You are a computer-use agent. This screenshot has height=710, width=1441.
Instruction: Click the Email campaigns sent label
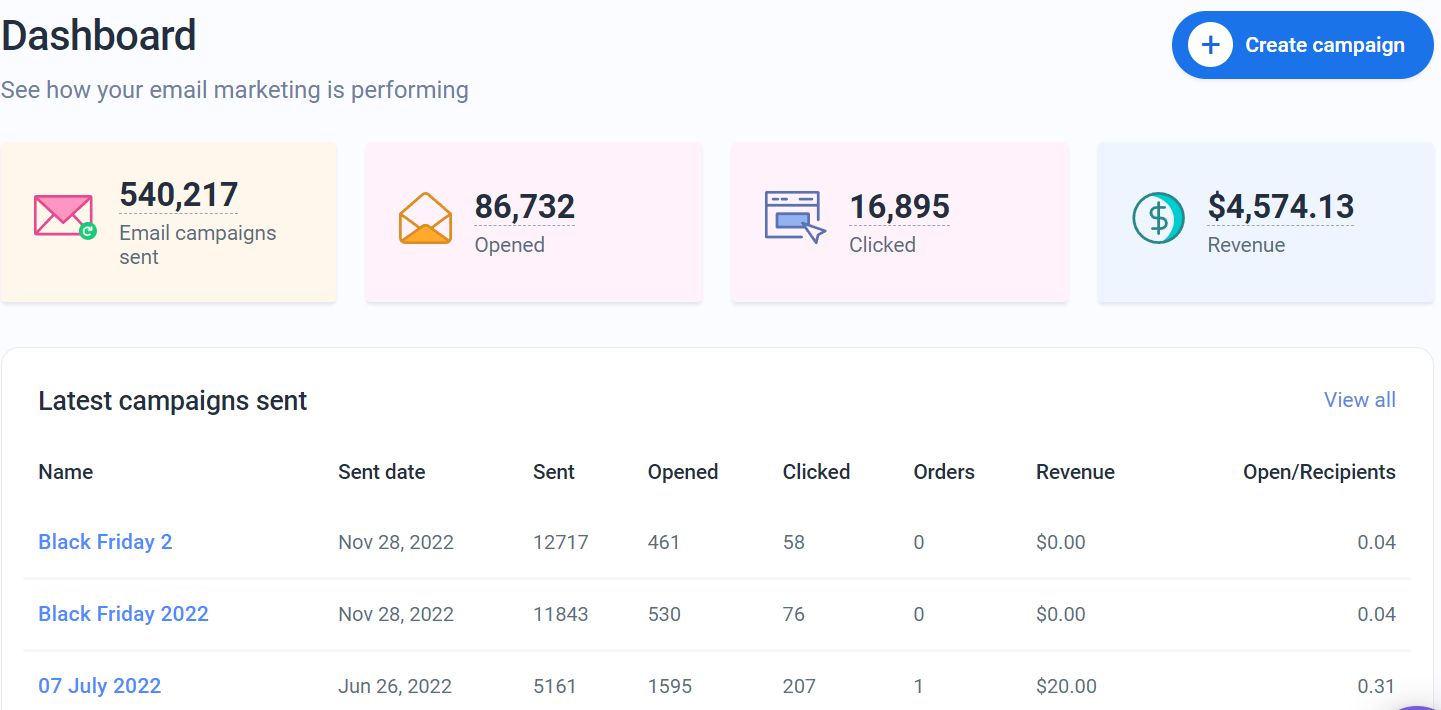pyautogui.click(x=197, y=245)
